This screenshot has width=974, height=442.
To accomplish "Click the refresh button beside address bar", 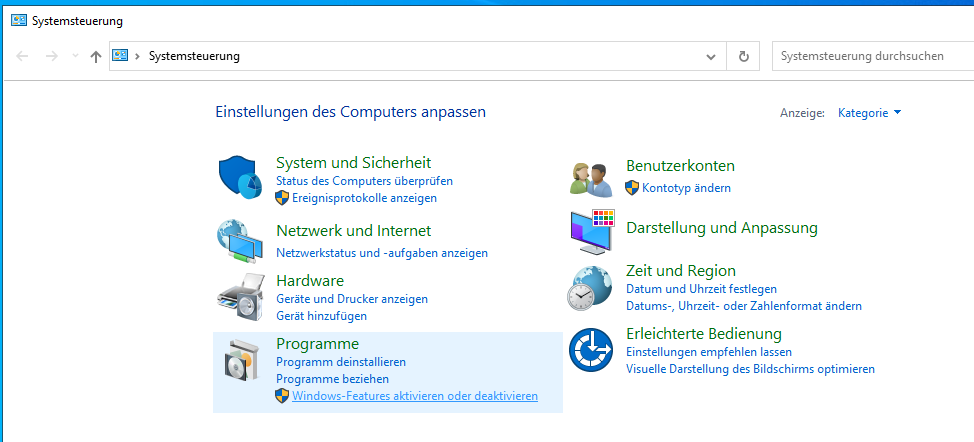I will 743,57.
